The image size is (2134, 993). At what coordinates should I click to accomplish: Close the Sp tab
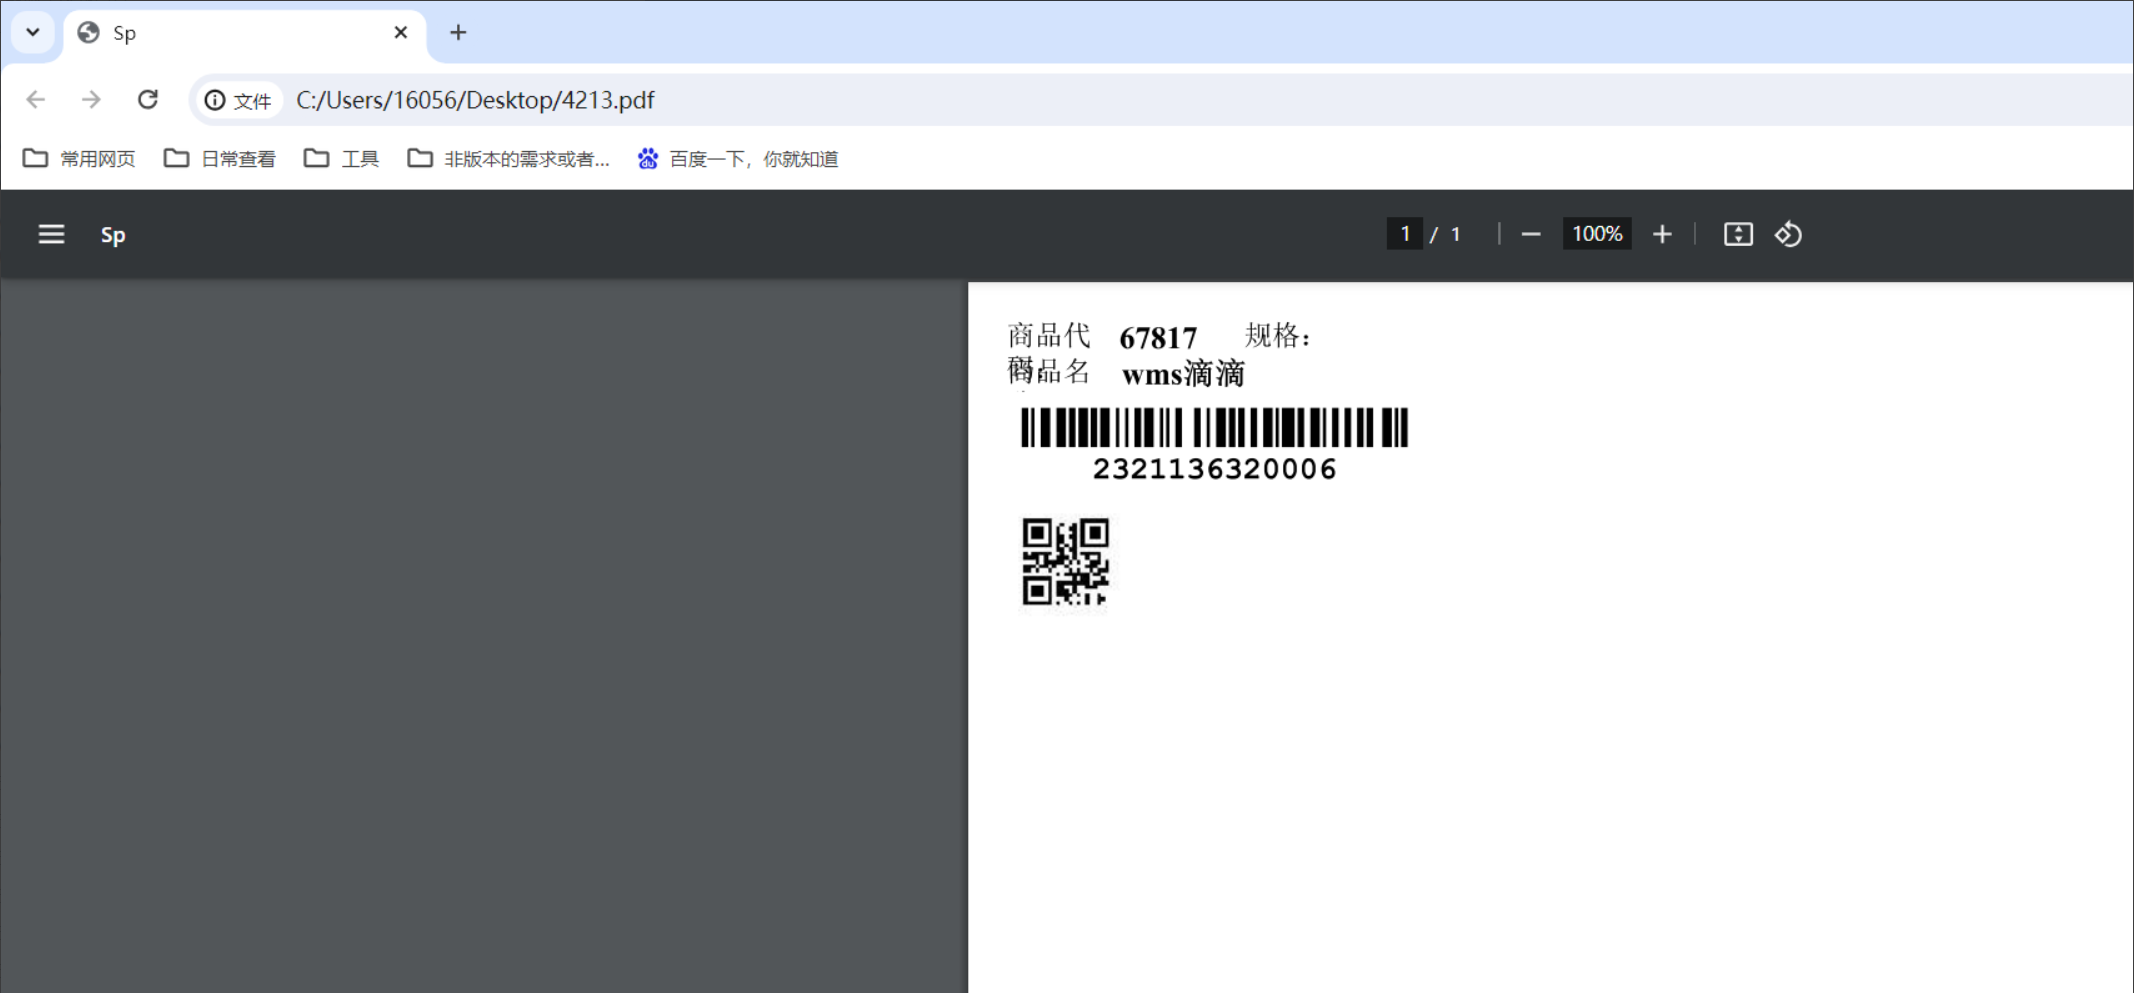(x=401, y=32)
